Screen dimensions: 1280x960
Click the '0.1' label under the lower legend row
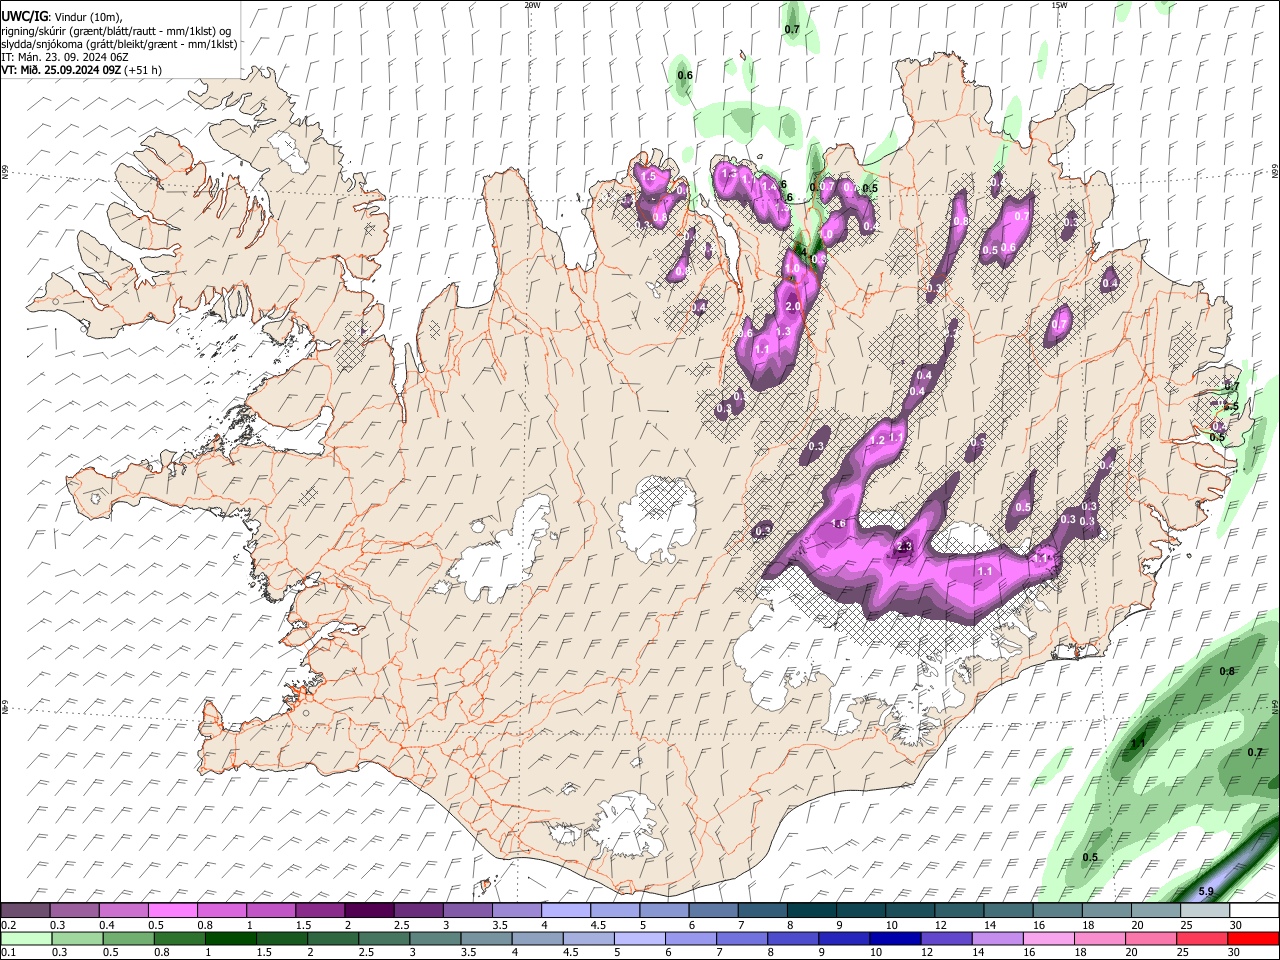coord(9,953)
